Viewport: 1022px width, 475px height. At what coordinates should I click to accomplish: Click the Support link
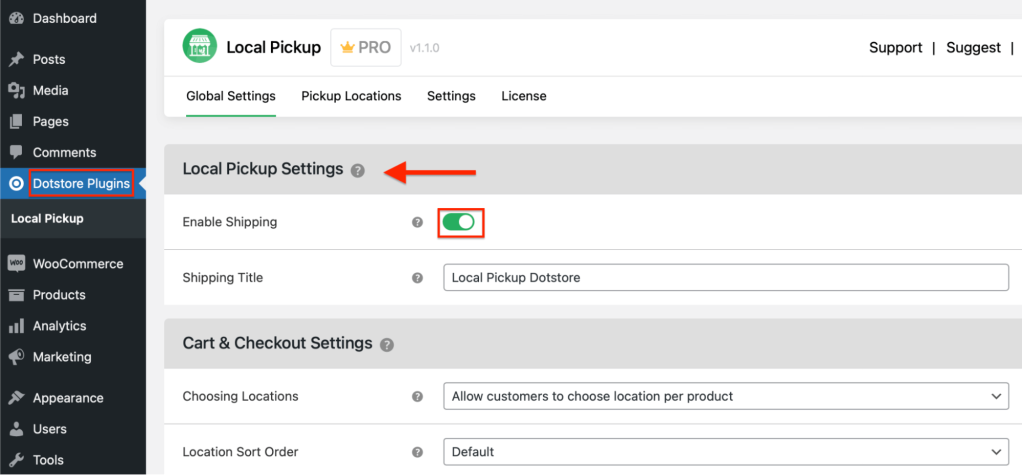(x=895, y=47)
